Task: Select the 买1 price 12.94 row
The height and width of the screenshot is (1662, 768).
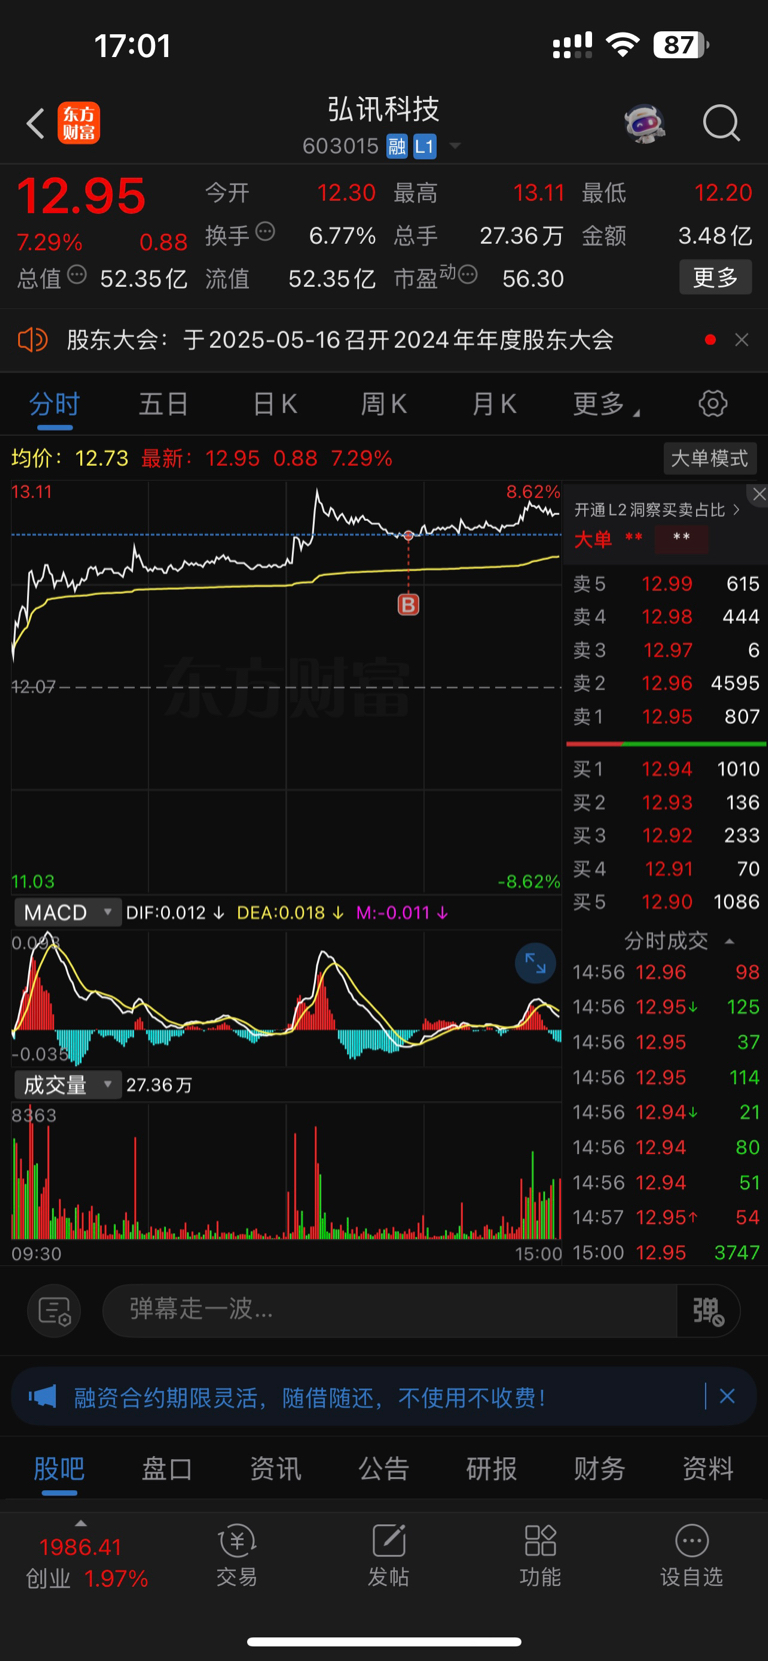Action: 666,769
